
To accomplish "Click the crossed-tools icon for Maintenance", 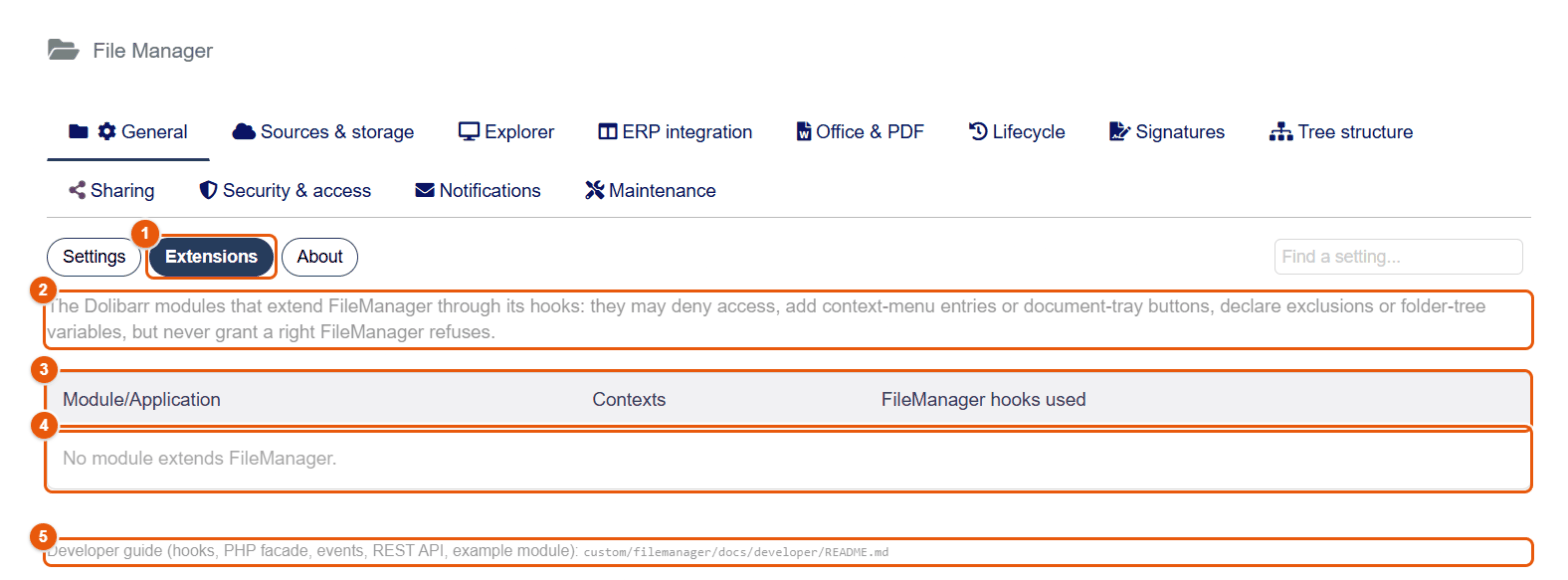I will point(595,190).
